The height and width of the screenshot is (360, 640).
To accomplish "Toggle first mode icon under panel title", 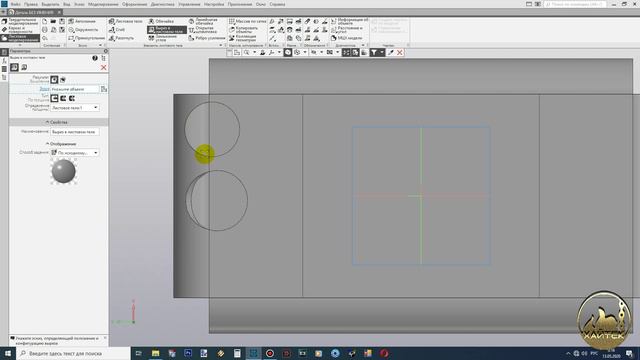I will 14,67.
